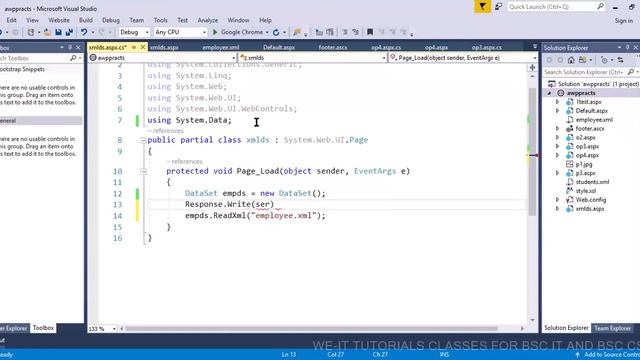Viewport: 640px width, 360px height.
Task: Click the Save All icon
Action: (x=69, y=32)
